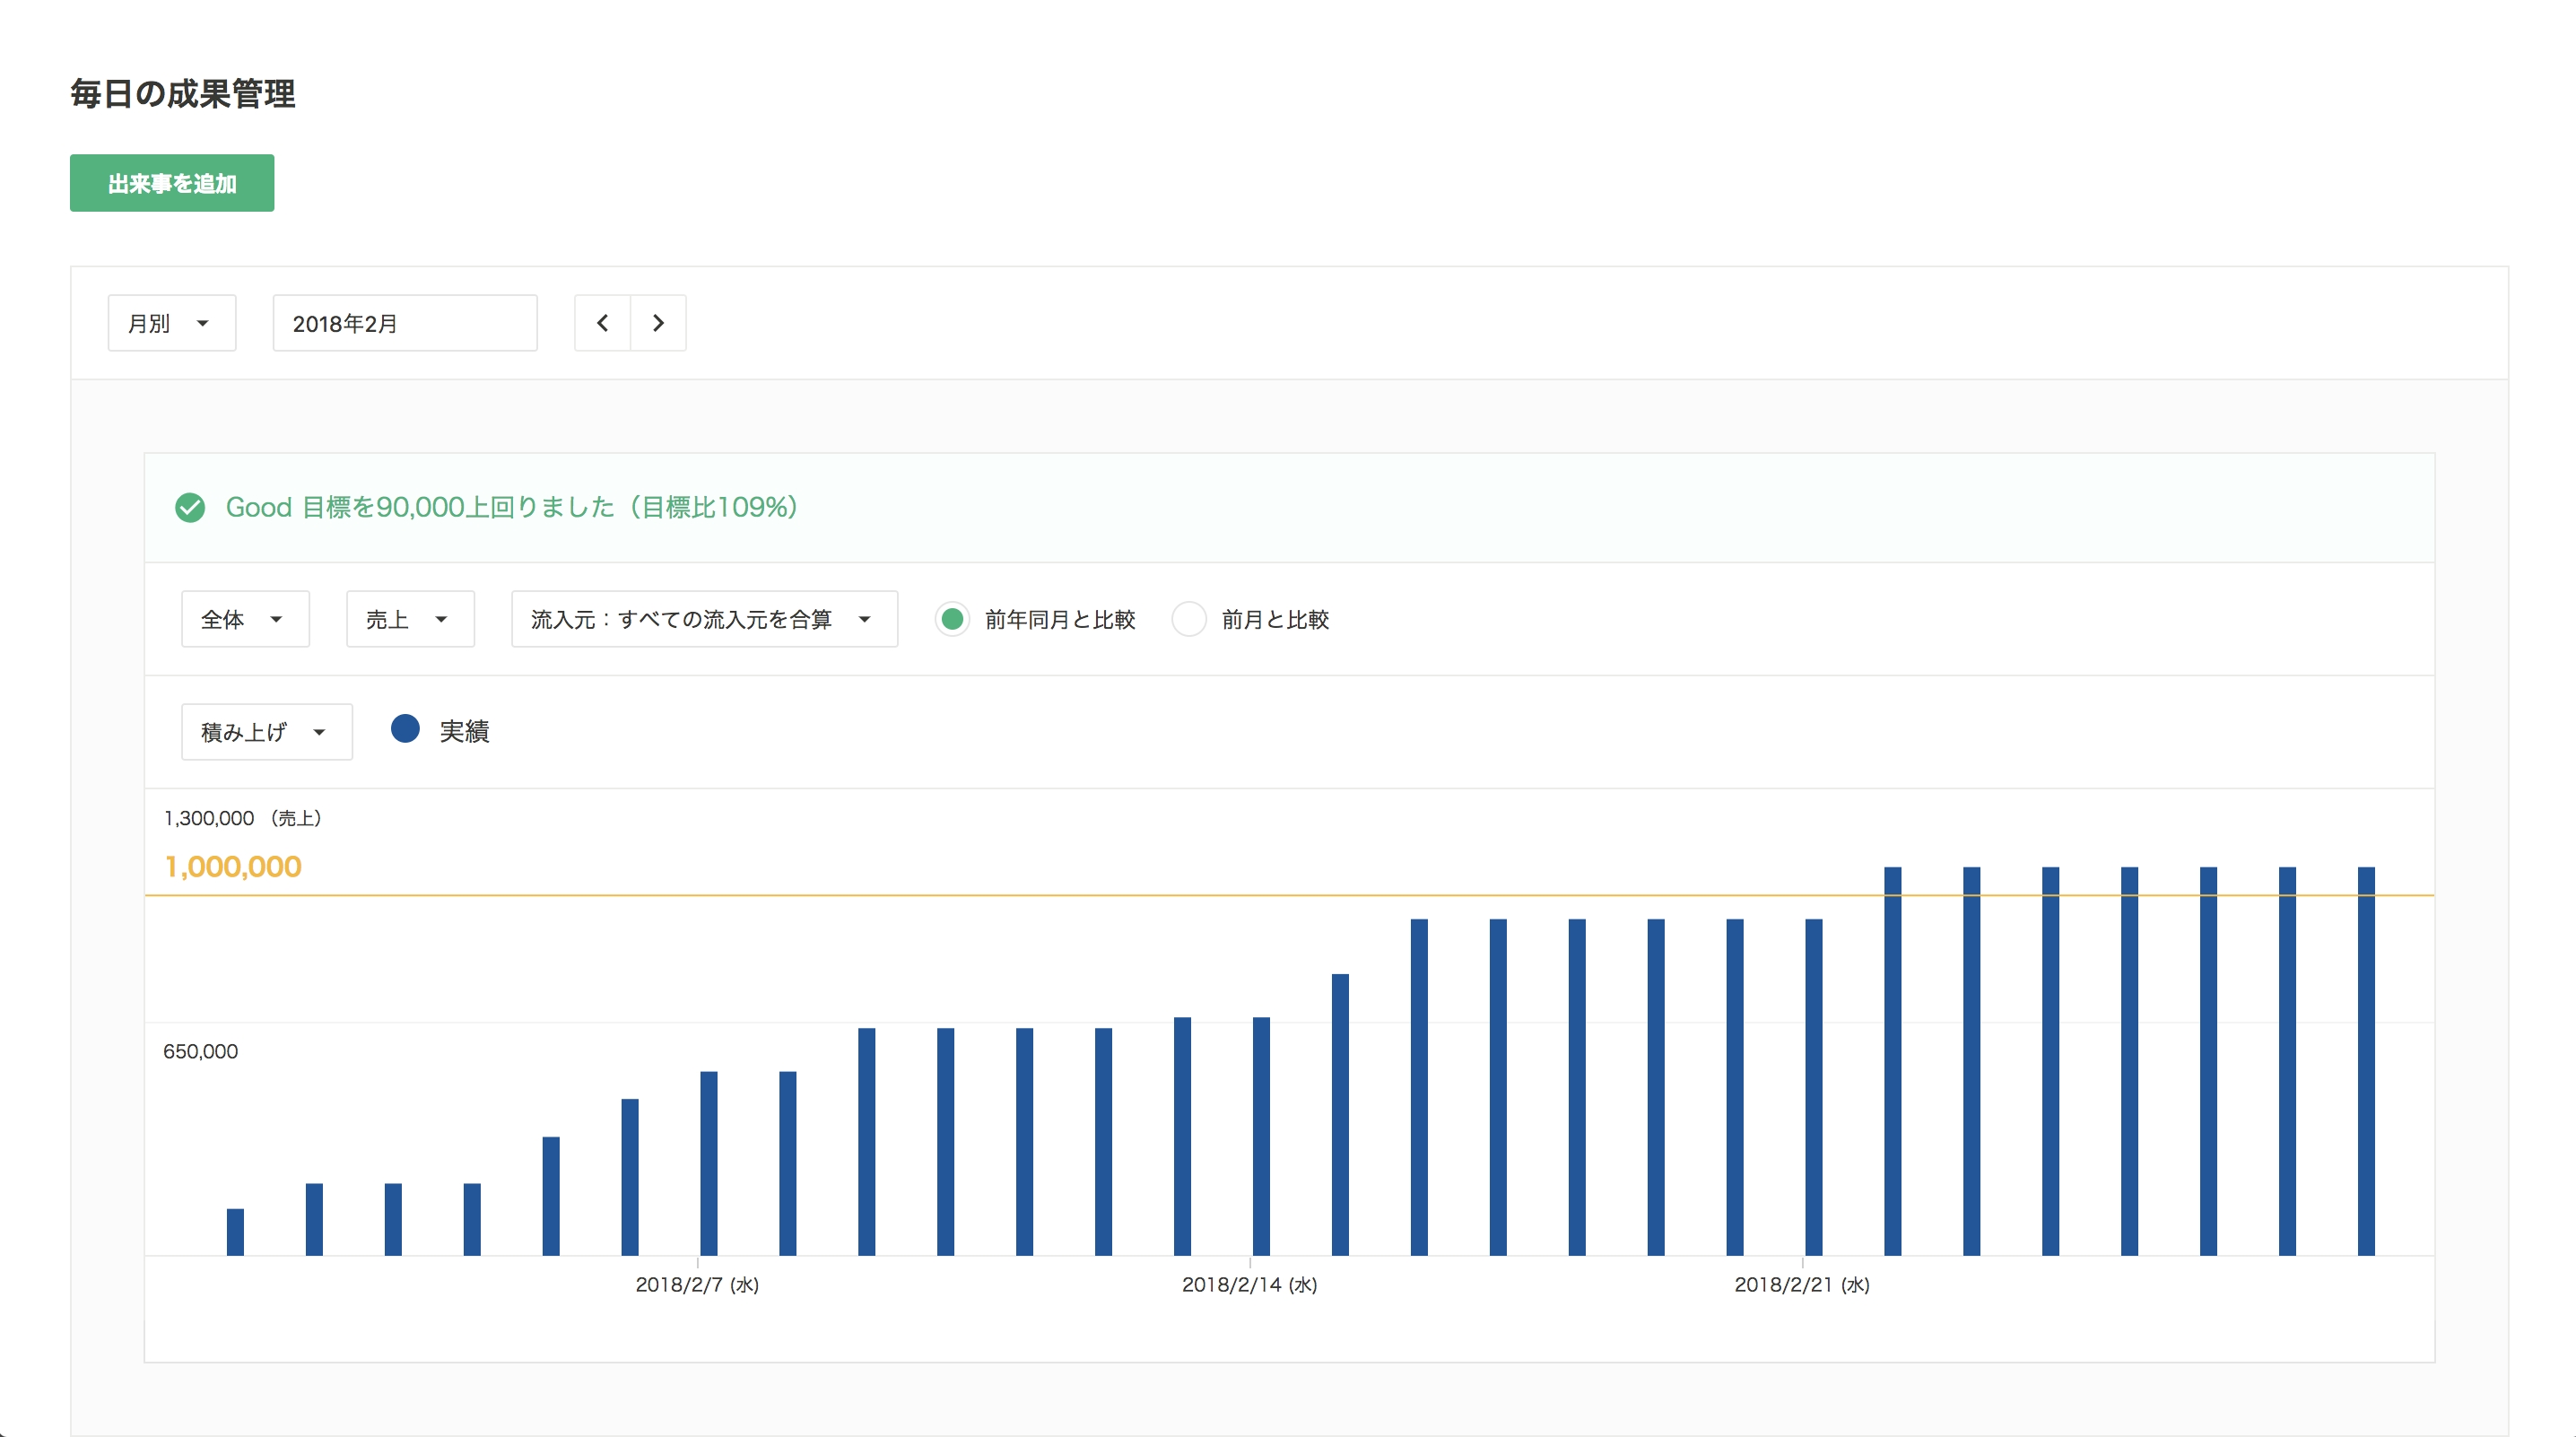This screenshot has width=2576, height=1437.
Task: Click the first bar of the chart
Action: pyautogui.click(x=235, y=1231)
